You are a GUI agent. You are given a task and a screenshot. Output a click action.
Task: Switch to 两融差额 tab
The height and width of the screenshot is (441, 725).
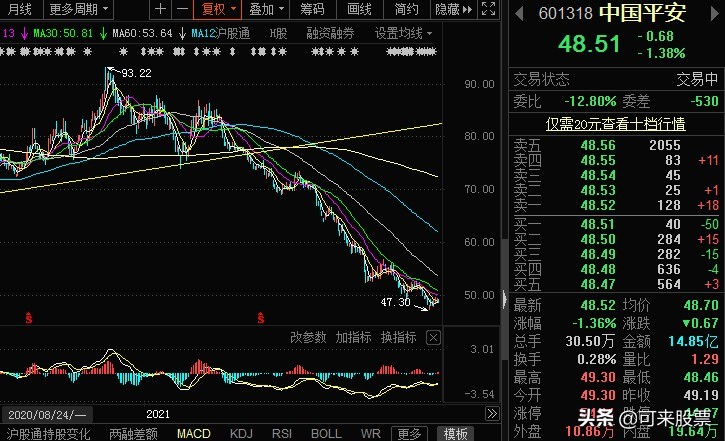coord(133,434)
